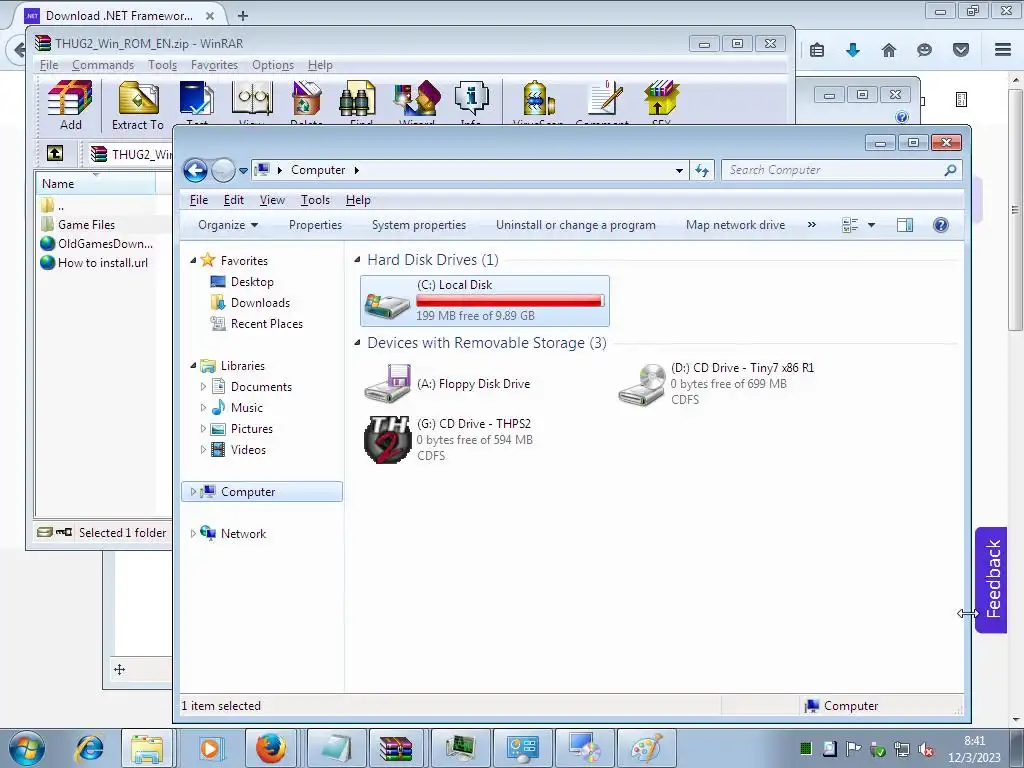Click the SFX icon in WinRAR toolbar
The image size is (1024, 768).
[x=661, y=101]
